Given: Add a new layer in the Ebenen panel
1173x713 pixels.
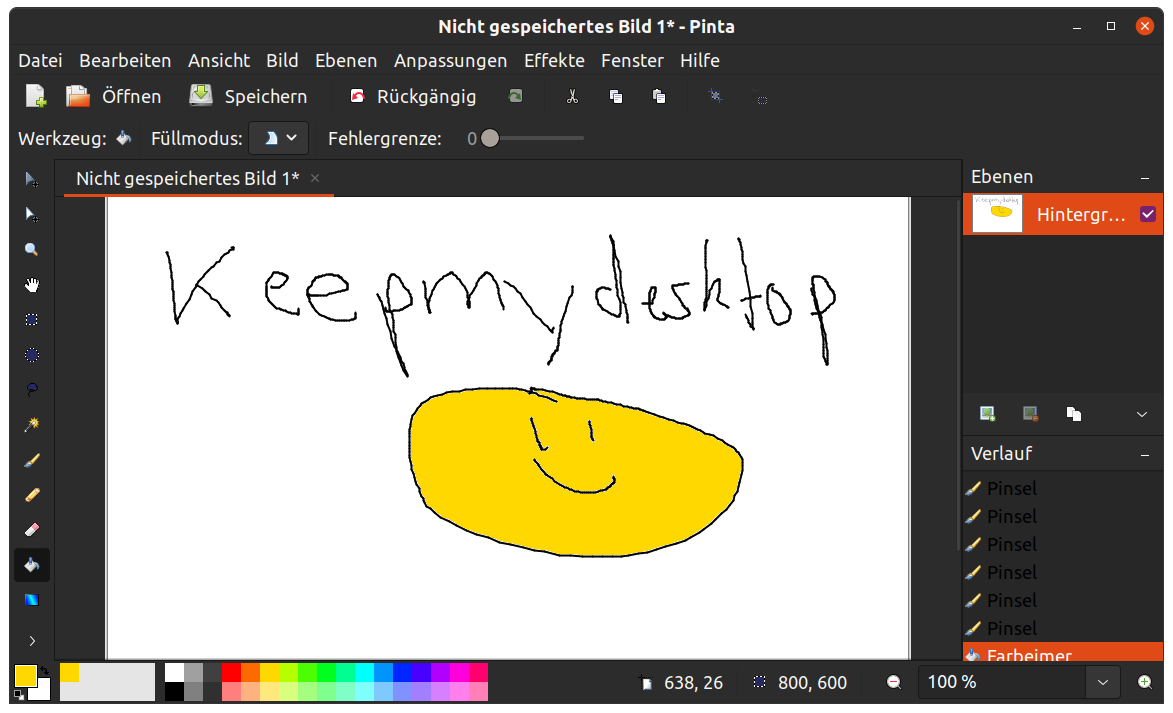Looking at the screenshot, I should click(987, 413).
